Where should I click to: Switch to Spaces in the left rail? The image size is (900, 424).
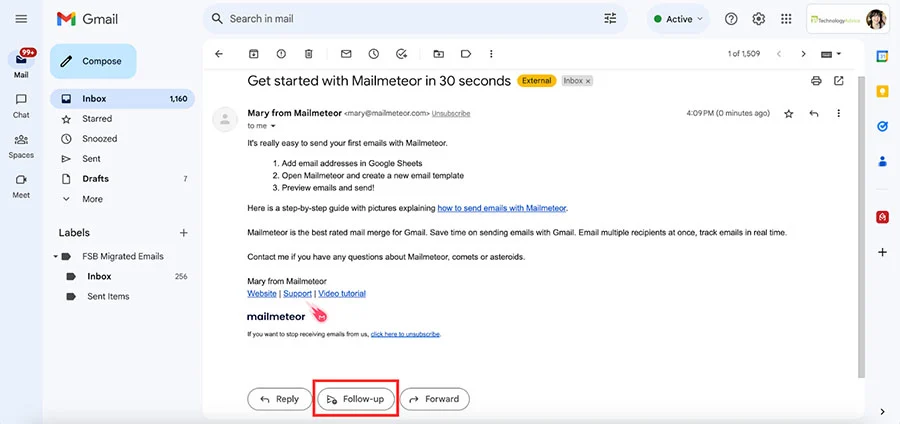tap(21, 146)
